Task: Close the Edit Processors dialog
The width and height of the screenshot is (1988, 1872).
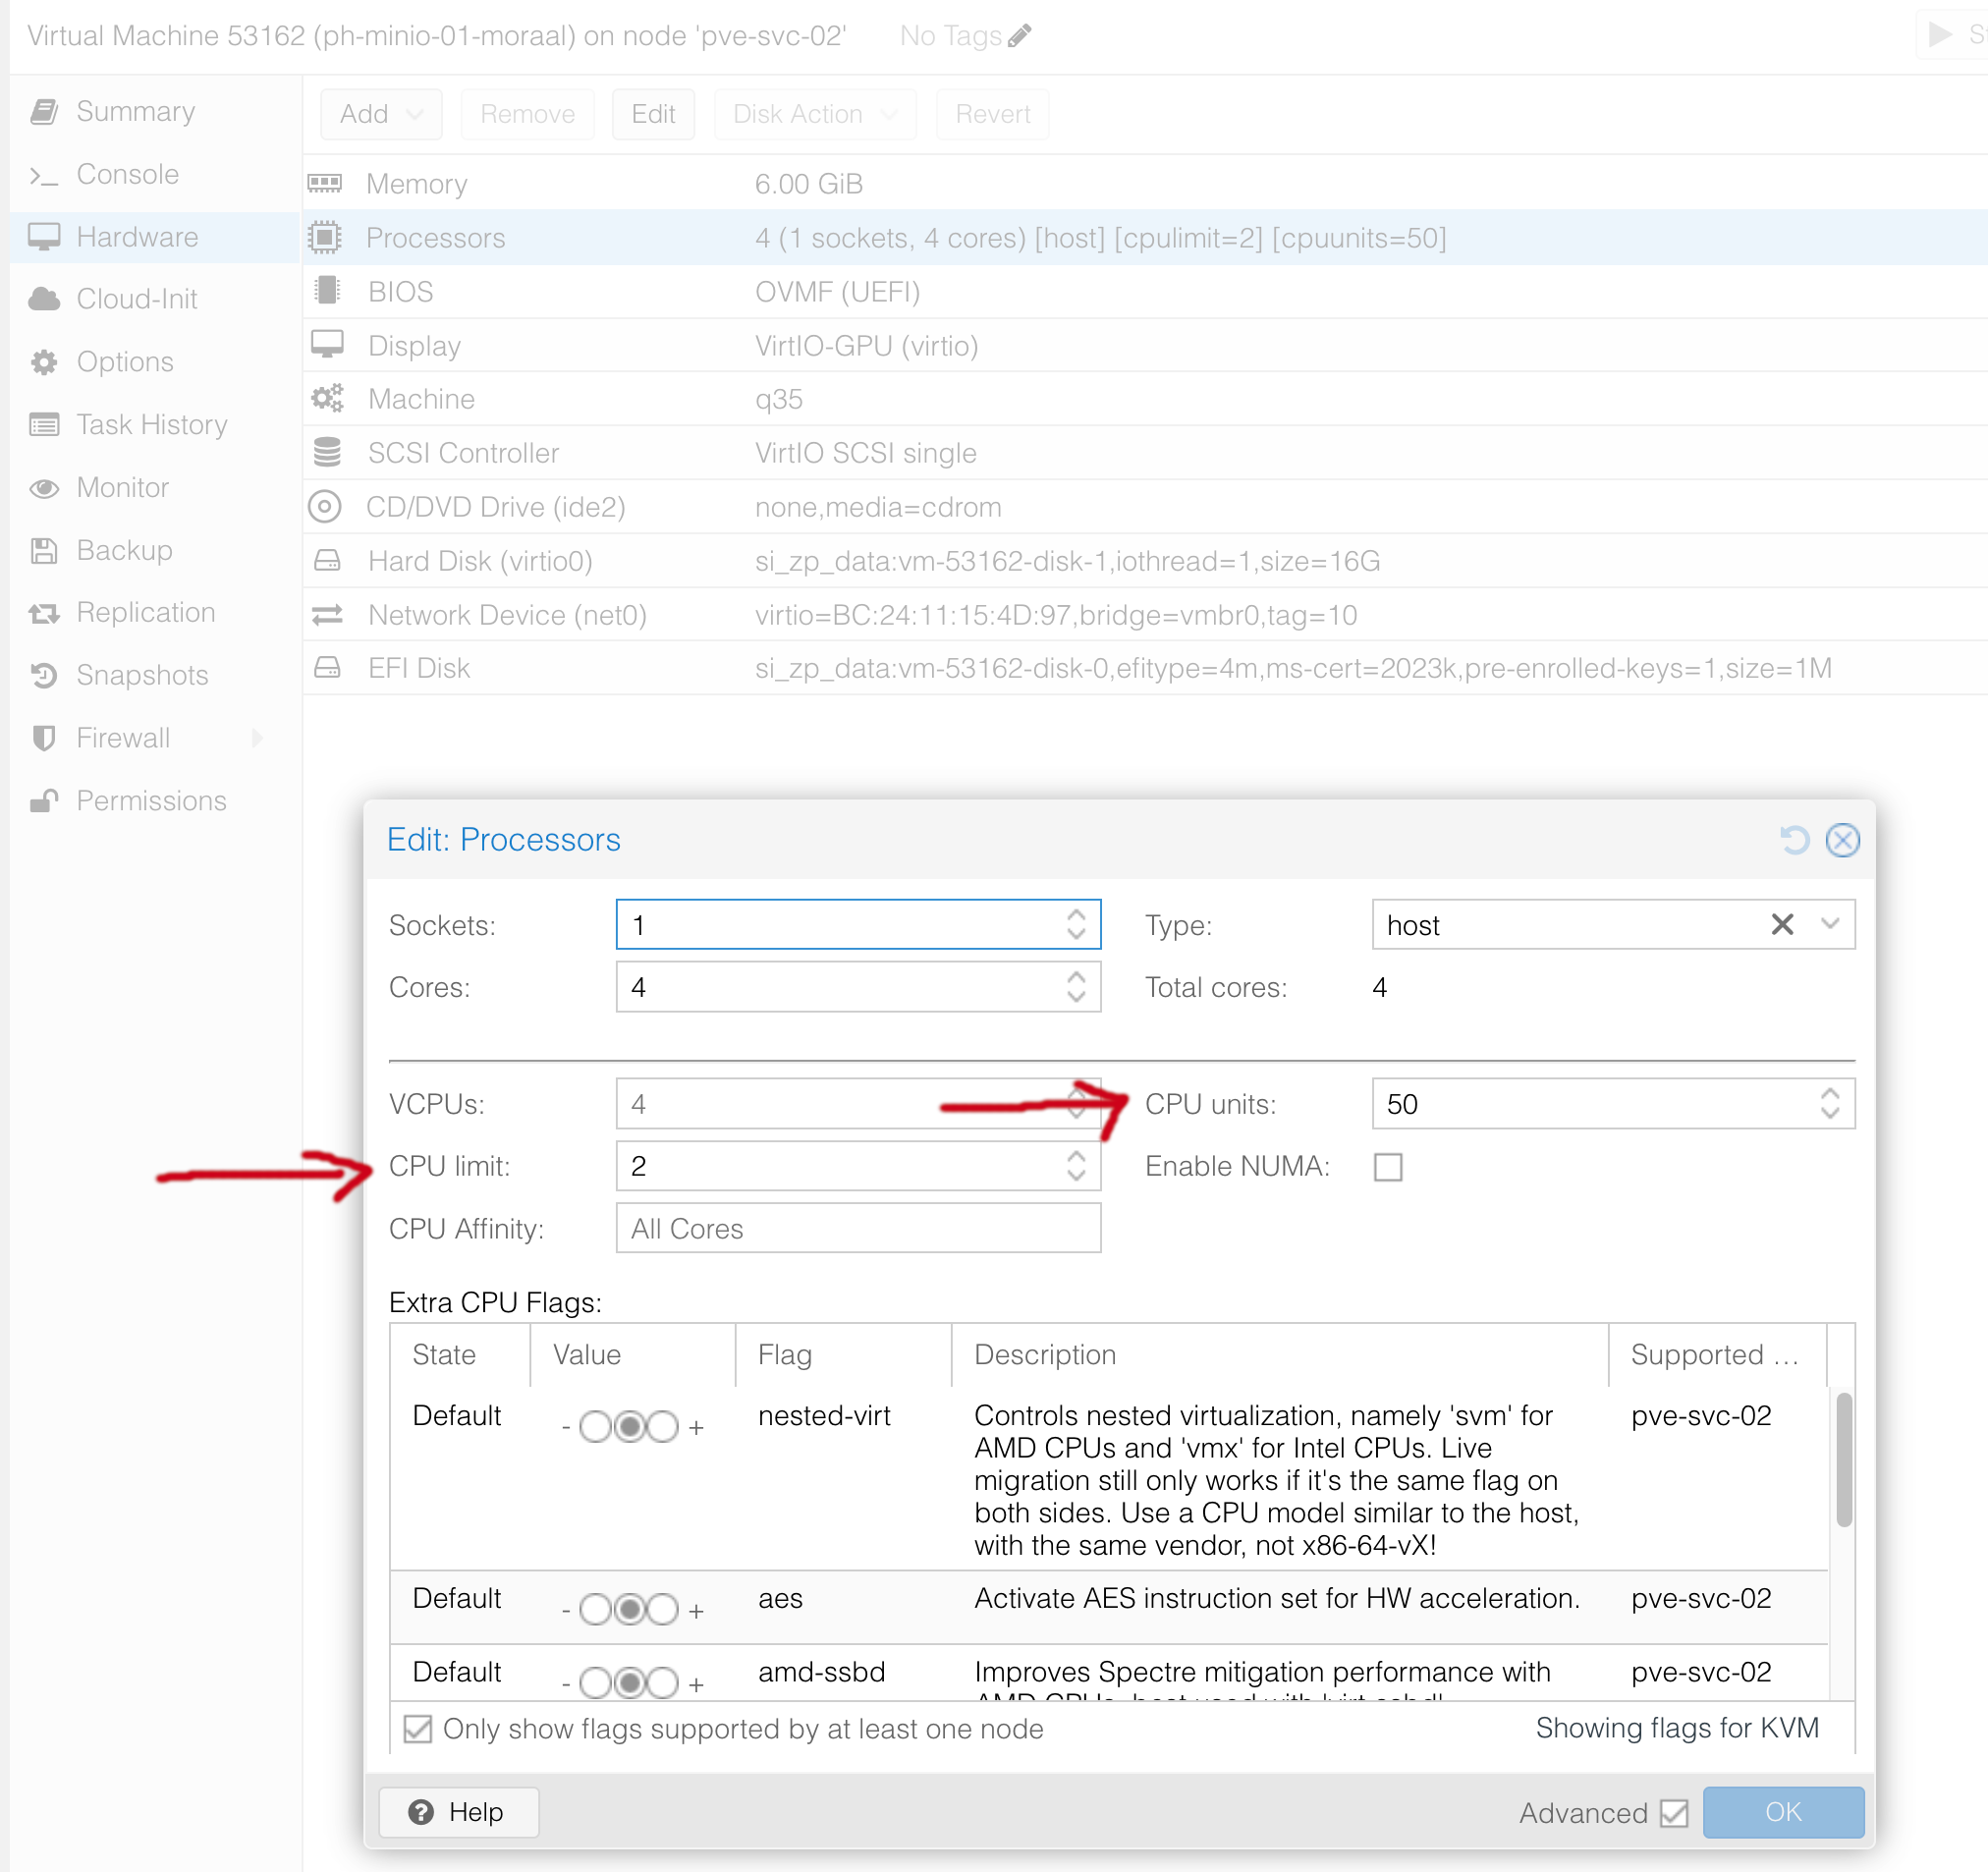Action: click(x=1842, y=840)
